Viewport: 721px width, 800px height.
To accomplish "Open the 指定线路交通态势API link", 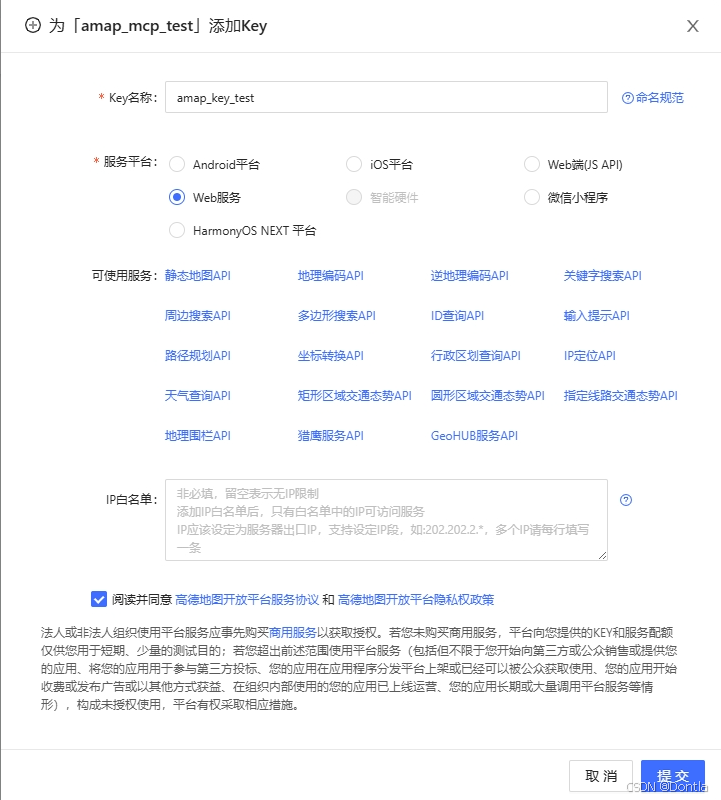I will coord(620,395).
